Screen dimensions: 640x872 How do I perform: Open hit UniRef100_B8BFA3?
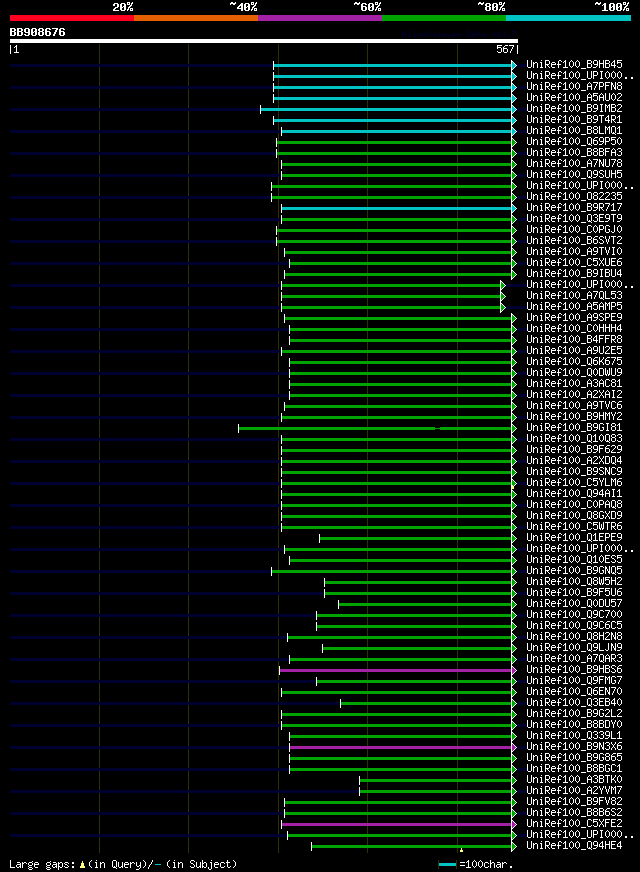click(x=574, y=152)
